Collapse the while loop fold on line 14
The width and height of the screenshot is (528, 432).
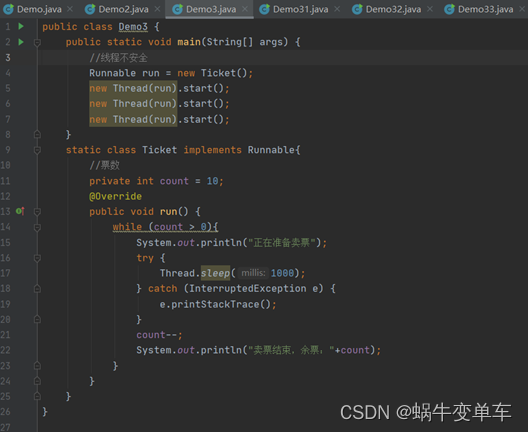pyautogui.click(x=37, y=227)
